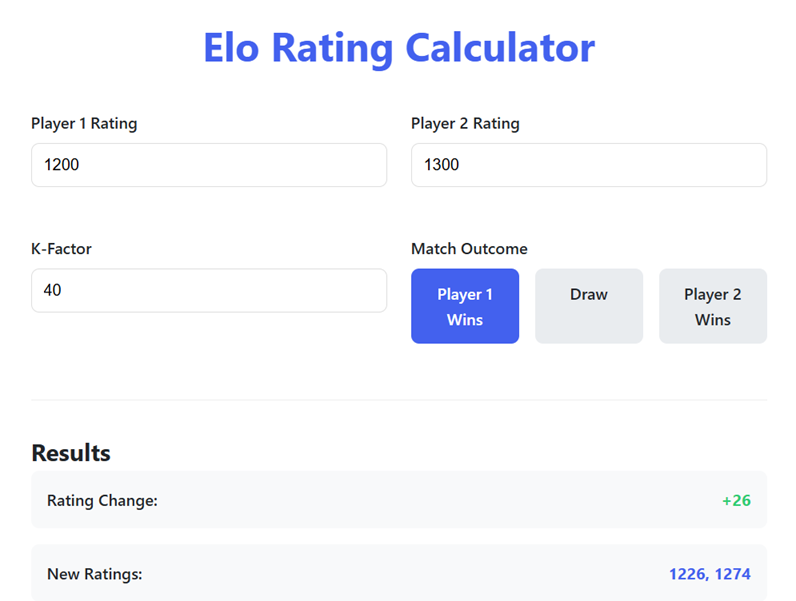Click the Rating Change label
The height and width of the screenshot is (601, 796).
[102, 500]
